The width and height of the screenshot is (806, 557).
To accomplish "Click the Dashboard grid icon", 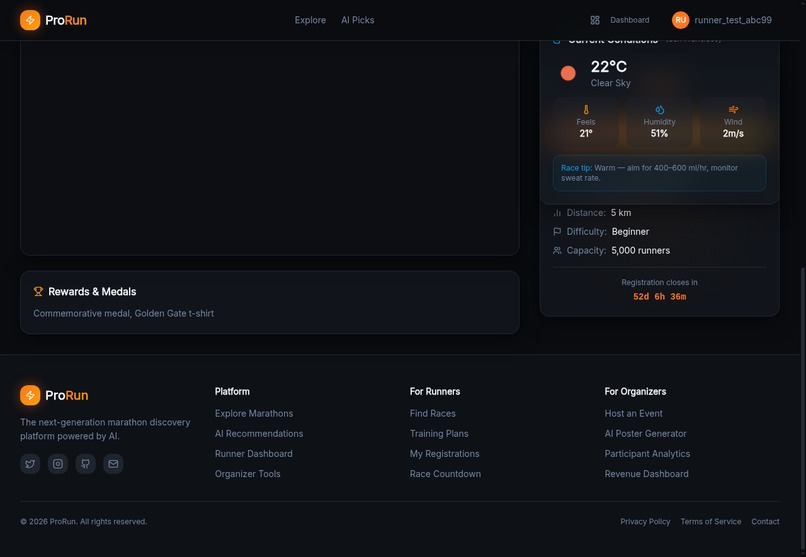I will (595, 20).
